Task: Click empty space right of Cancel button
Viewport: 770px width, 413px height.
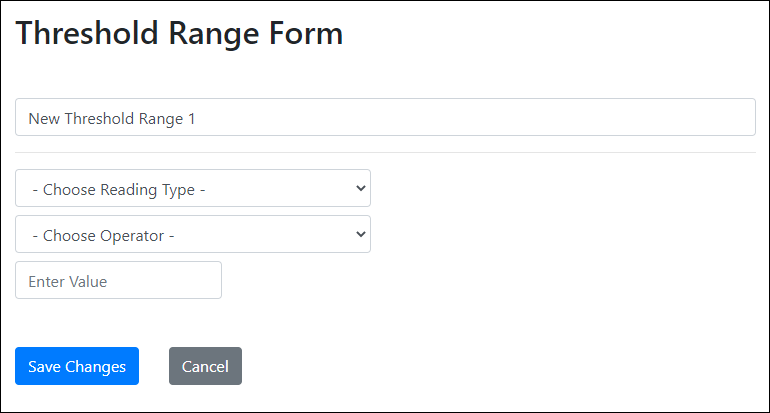Action: pyautogui.click(x=450, y=366)
